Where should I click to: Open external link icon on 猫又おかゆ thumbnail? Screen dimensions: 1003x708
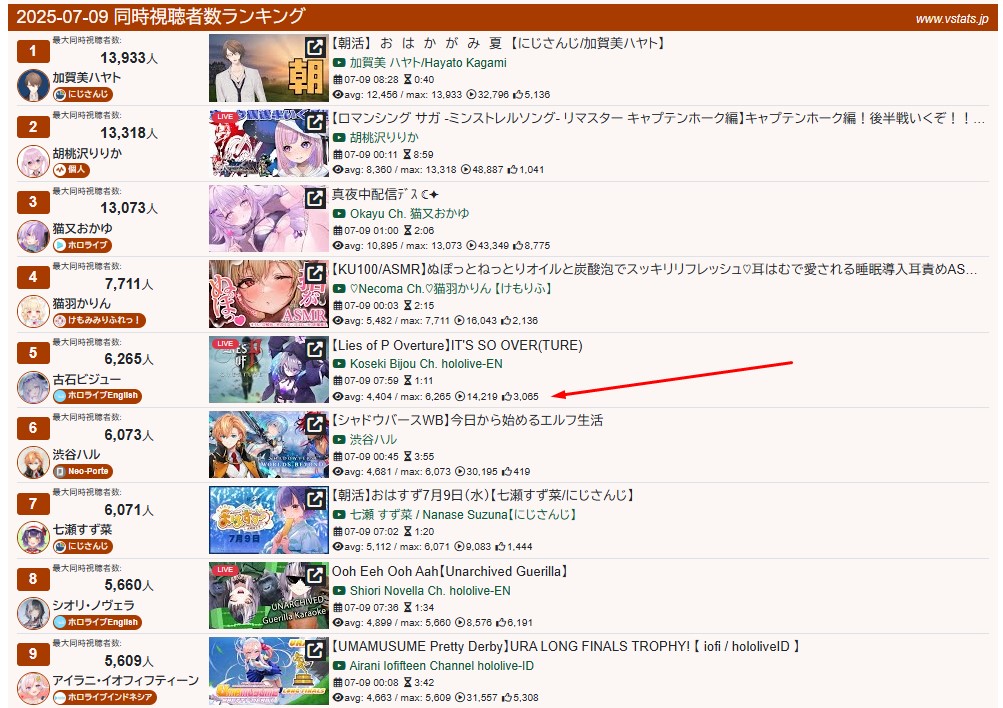tap(314, 198)
